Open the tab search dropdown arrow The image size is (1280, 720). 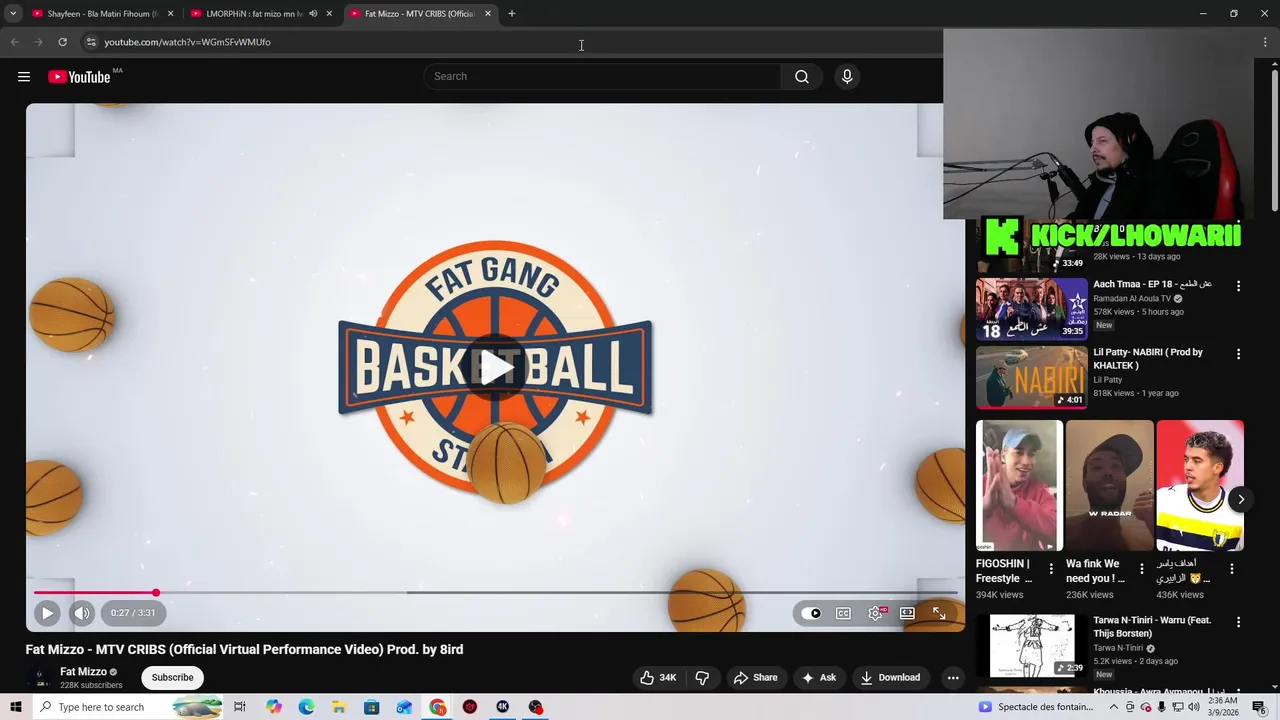tap(13, 14)
